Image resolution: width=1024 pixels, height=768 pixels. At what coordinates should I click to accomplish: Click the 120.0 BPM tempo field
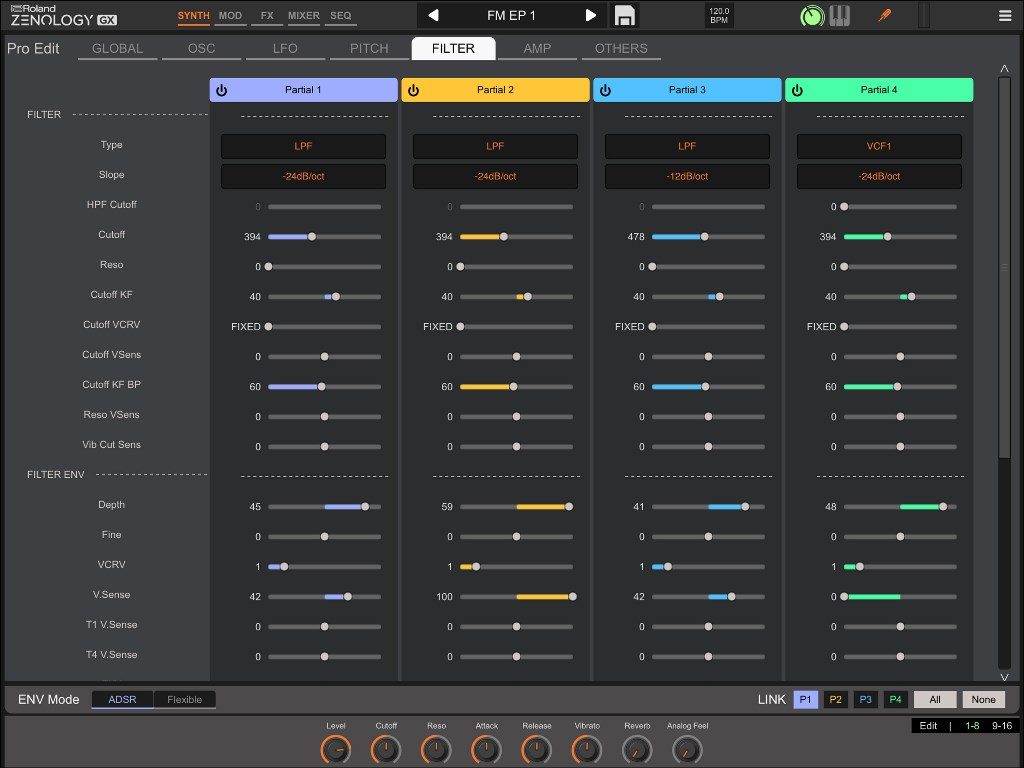pos(719,16)
